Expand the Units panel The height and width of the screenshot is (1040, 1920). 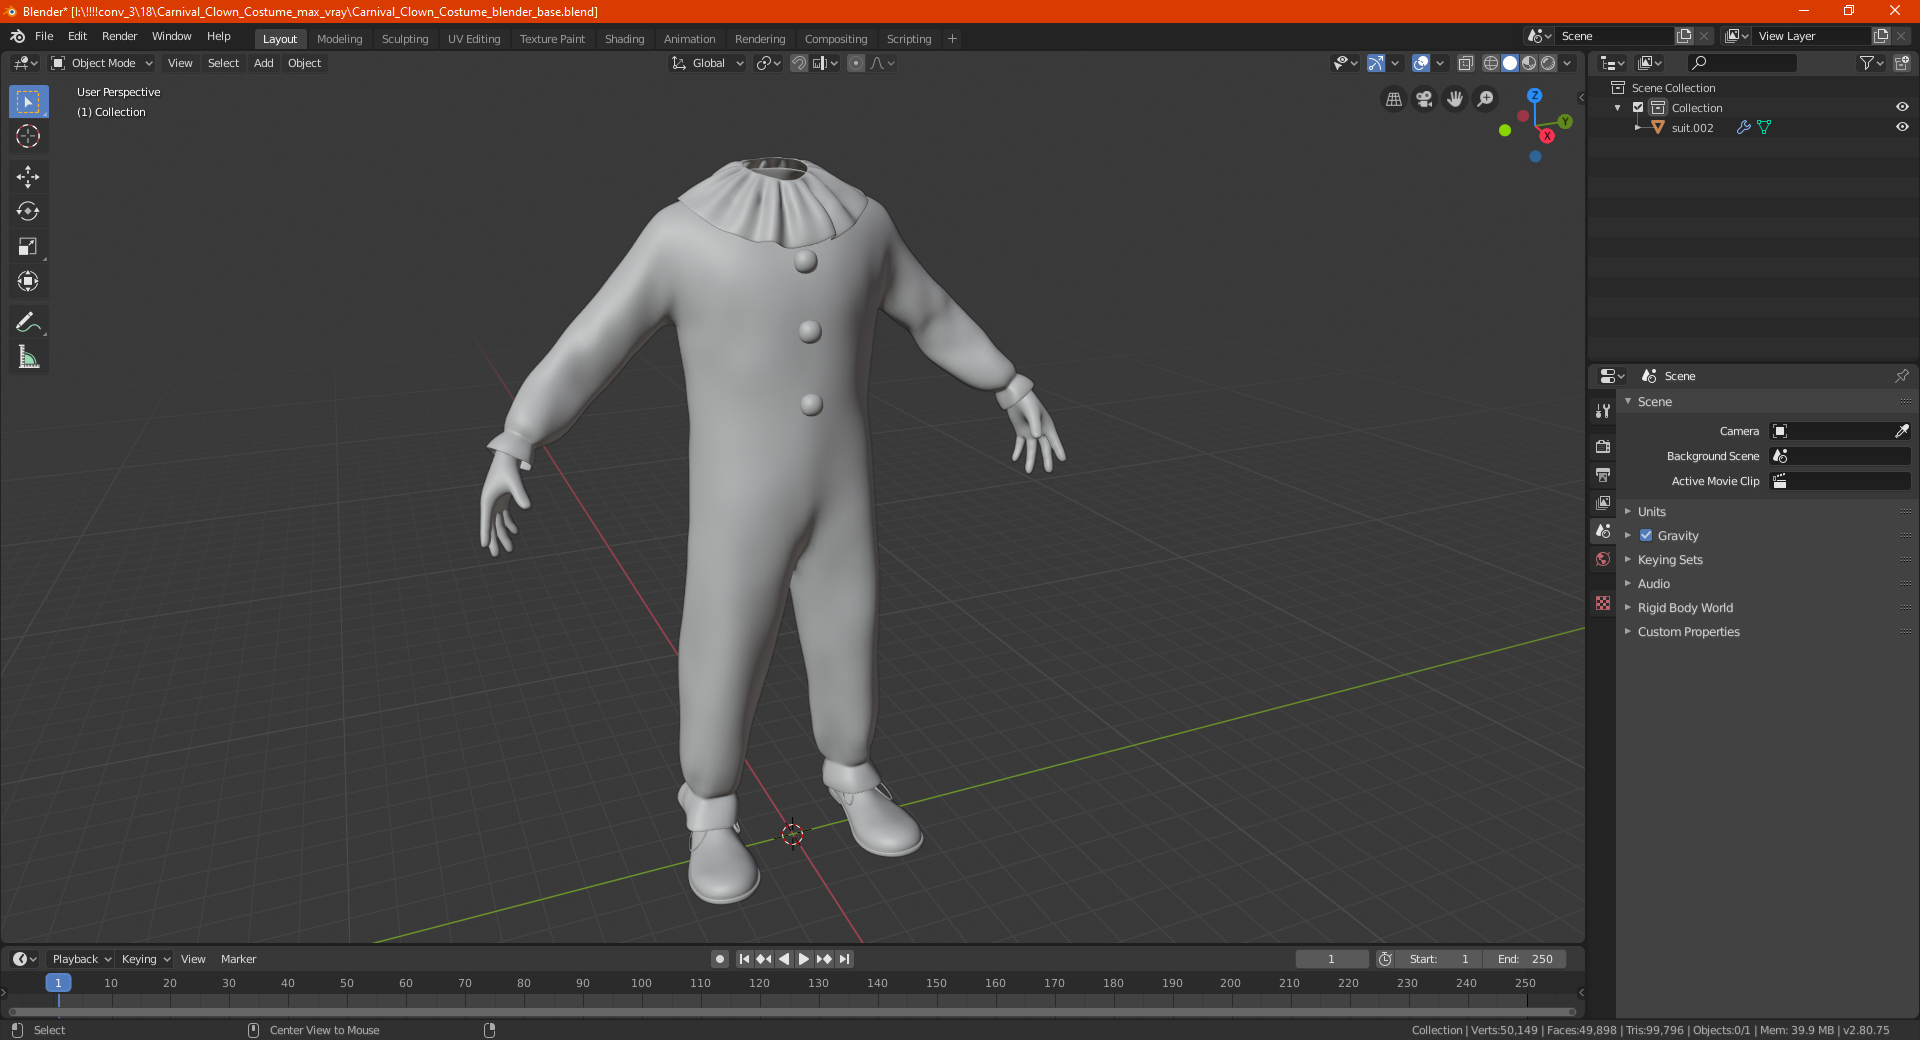coord(1652,511)
